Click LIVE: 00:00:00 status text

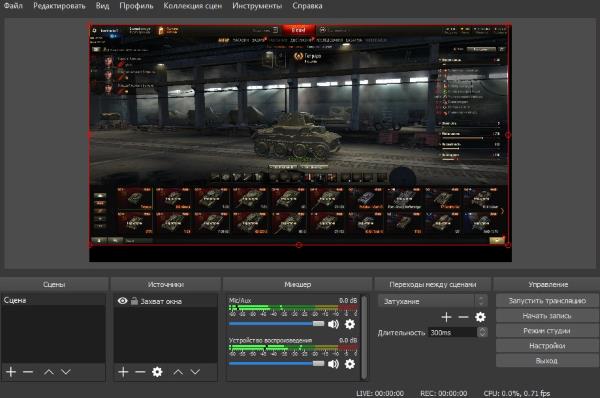coord(380,393)
